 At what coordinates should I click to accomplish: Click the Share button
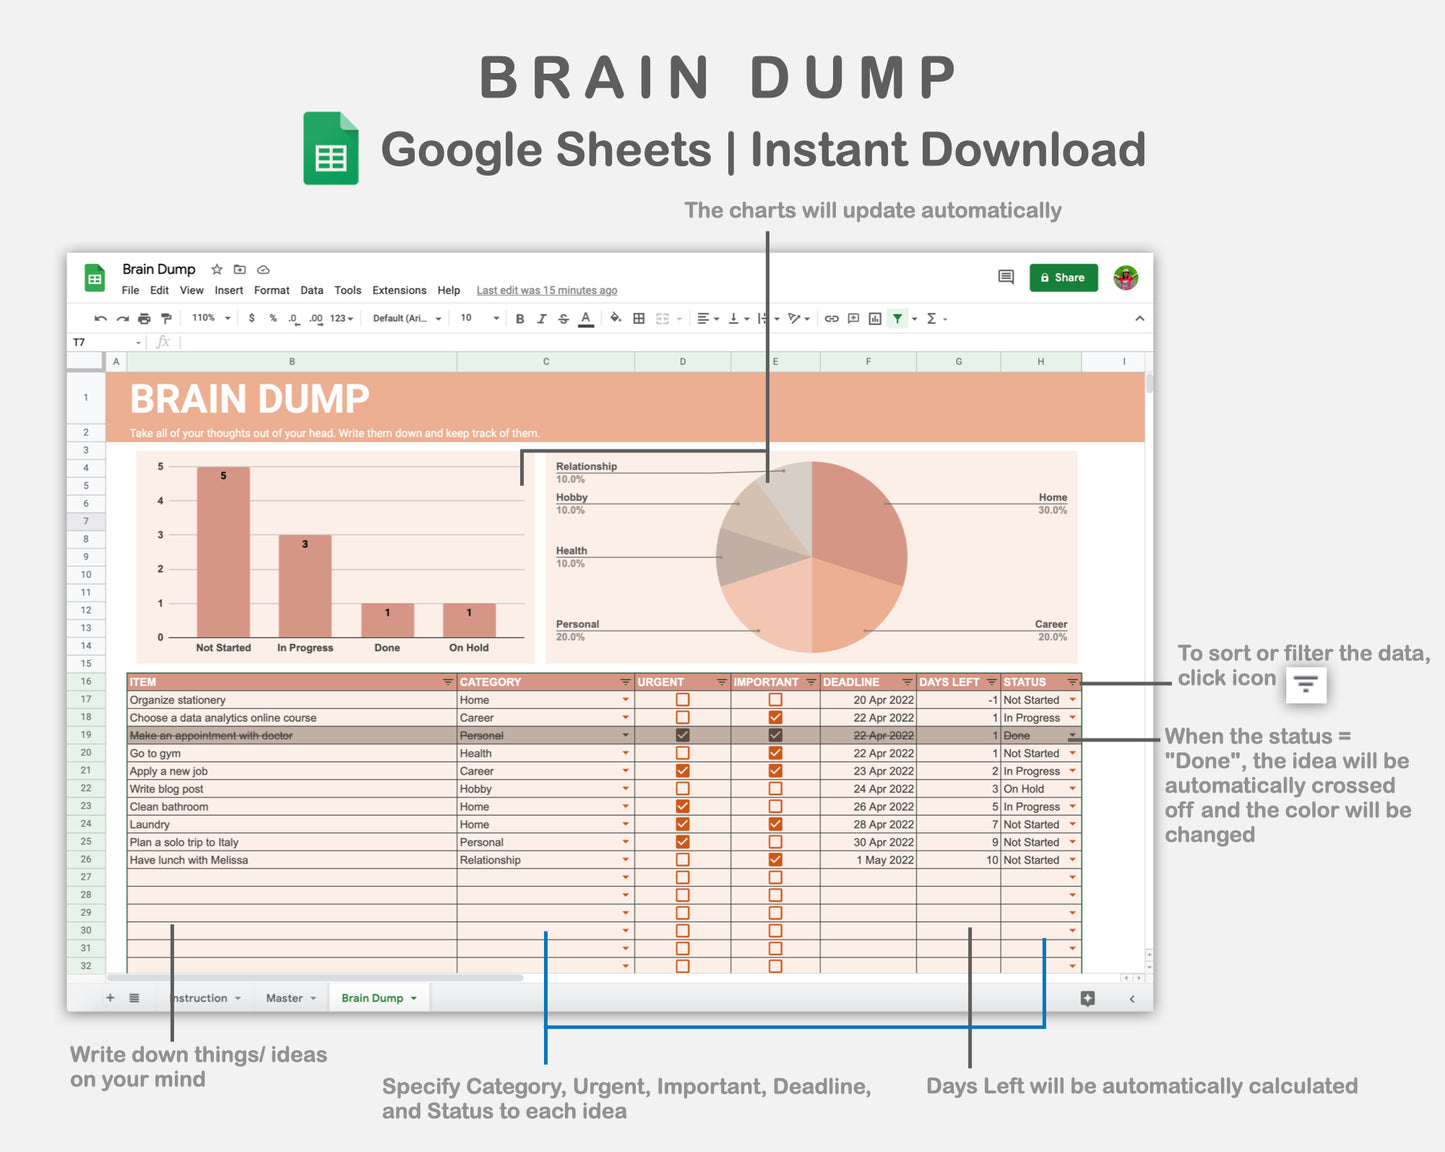[1063, 277]
